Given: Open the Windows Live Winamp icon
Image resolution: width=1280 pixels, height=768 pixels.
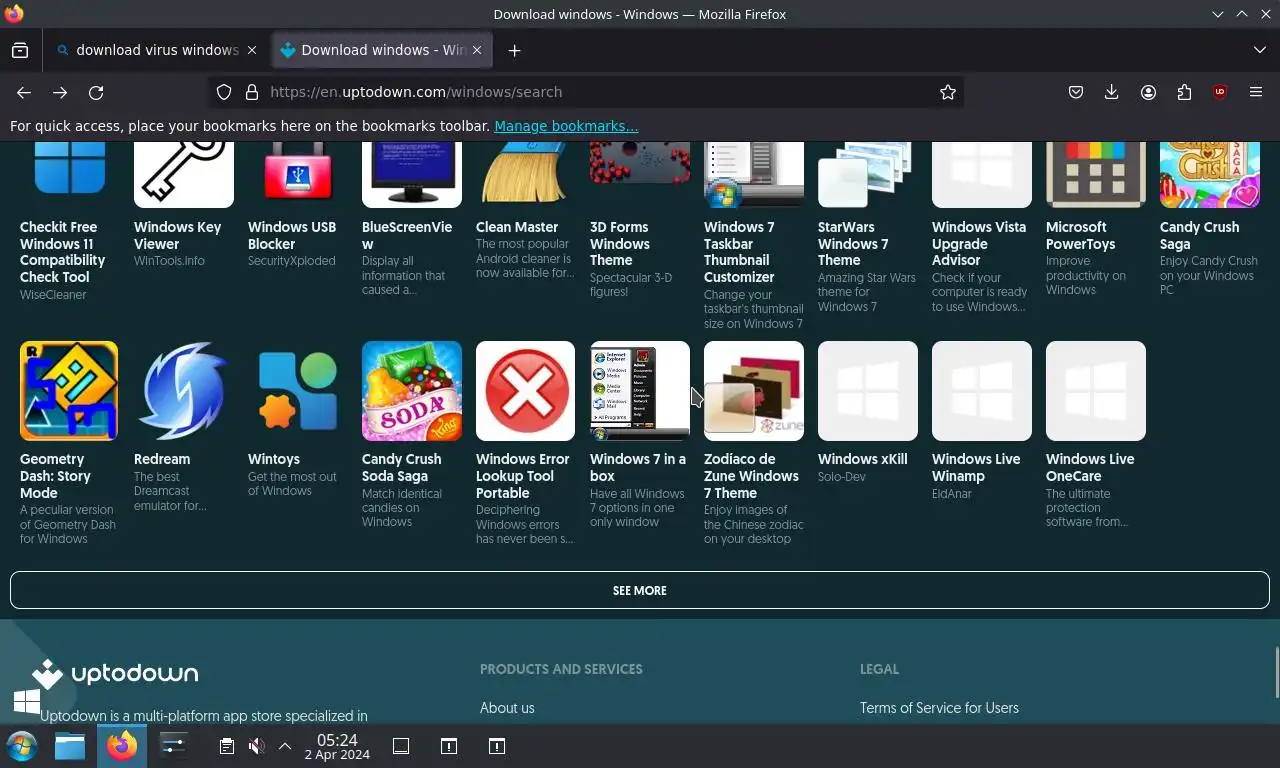Looking at the screenshot, I should 981,391.
